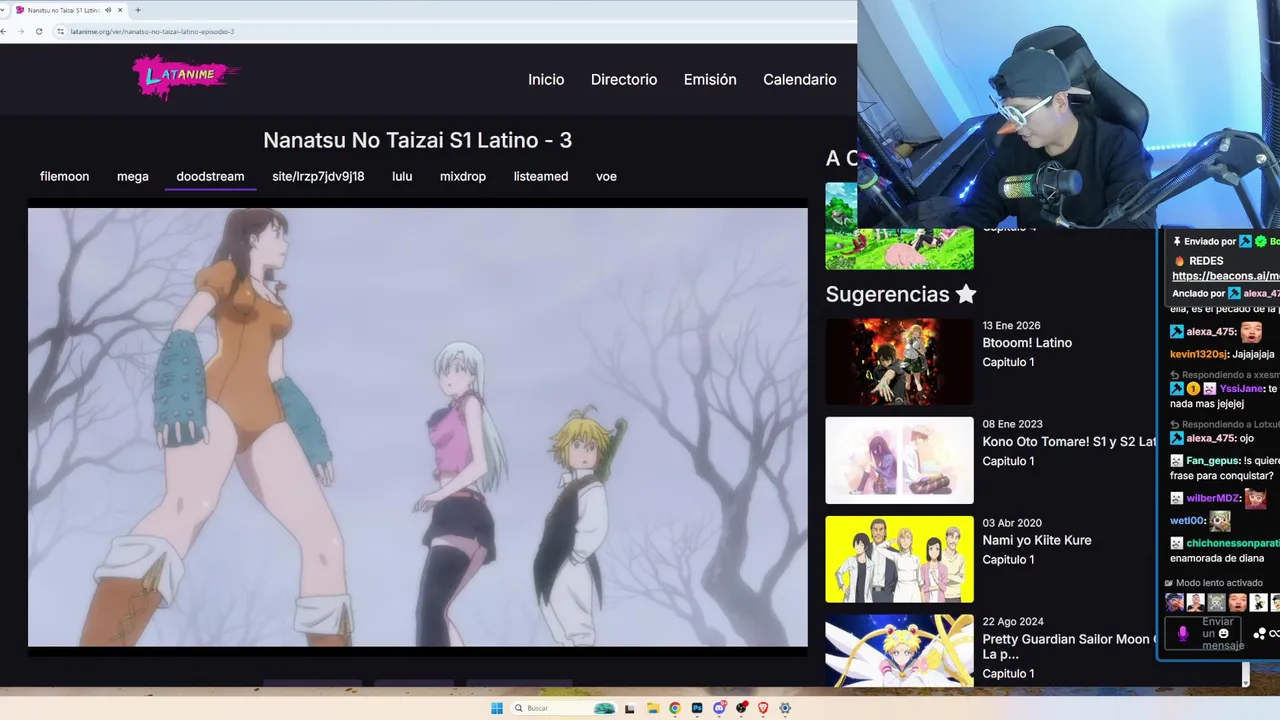Open Pretty Guardian Sailor Moon thumbnail
This screenshot has height=720, width=1280.
coord(899,651)
